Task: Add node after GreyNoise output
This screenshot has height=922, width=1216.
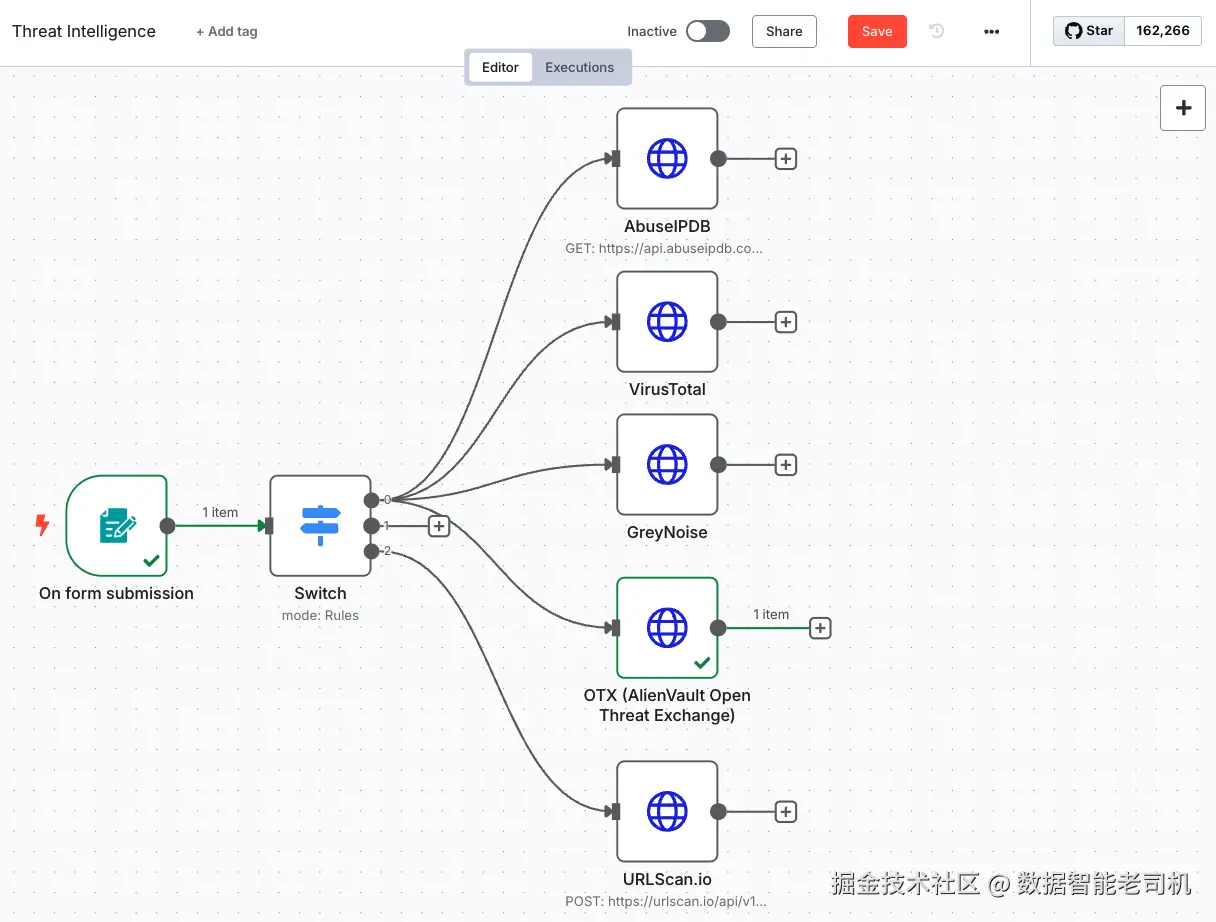Action: click(x=786, y=464)
